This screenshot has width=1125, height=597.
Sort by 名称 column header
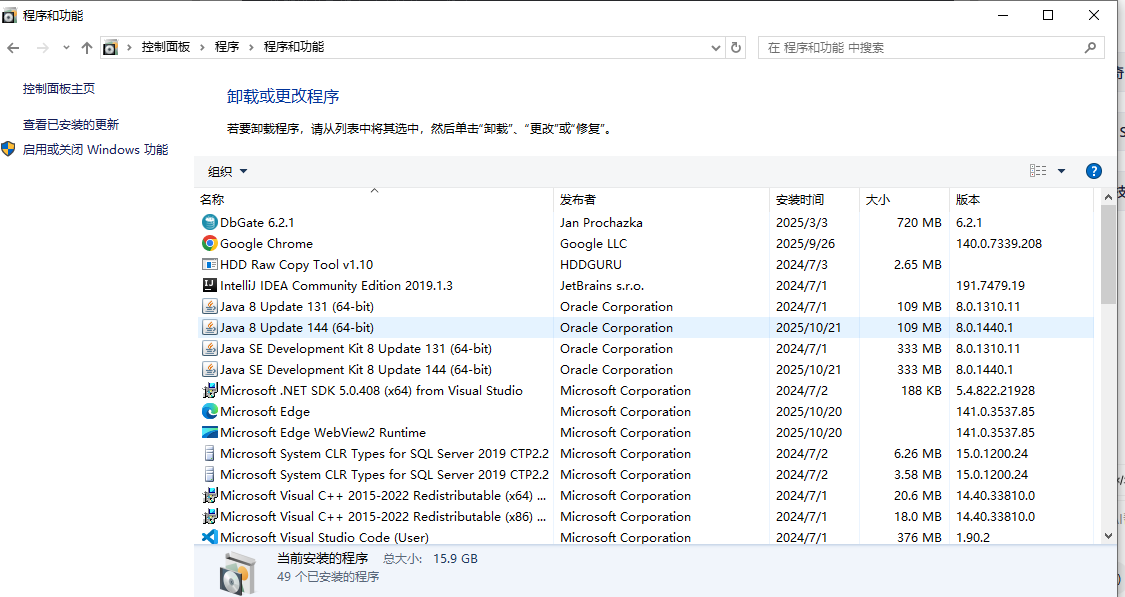coord(375,199)
